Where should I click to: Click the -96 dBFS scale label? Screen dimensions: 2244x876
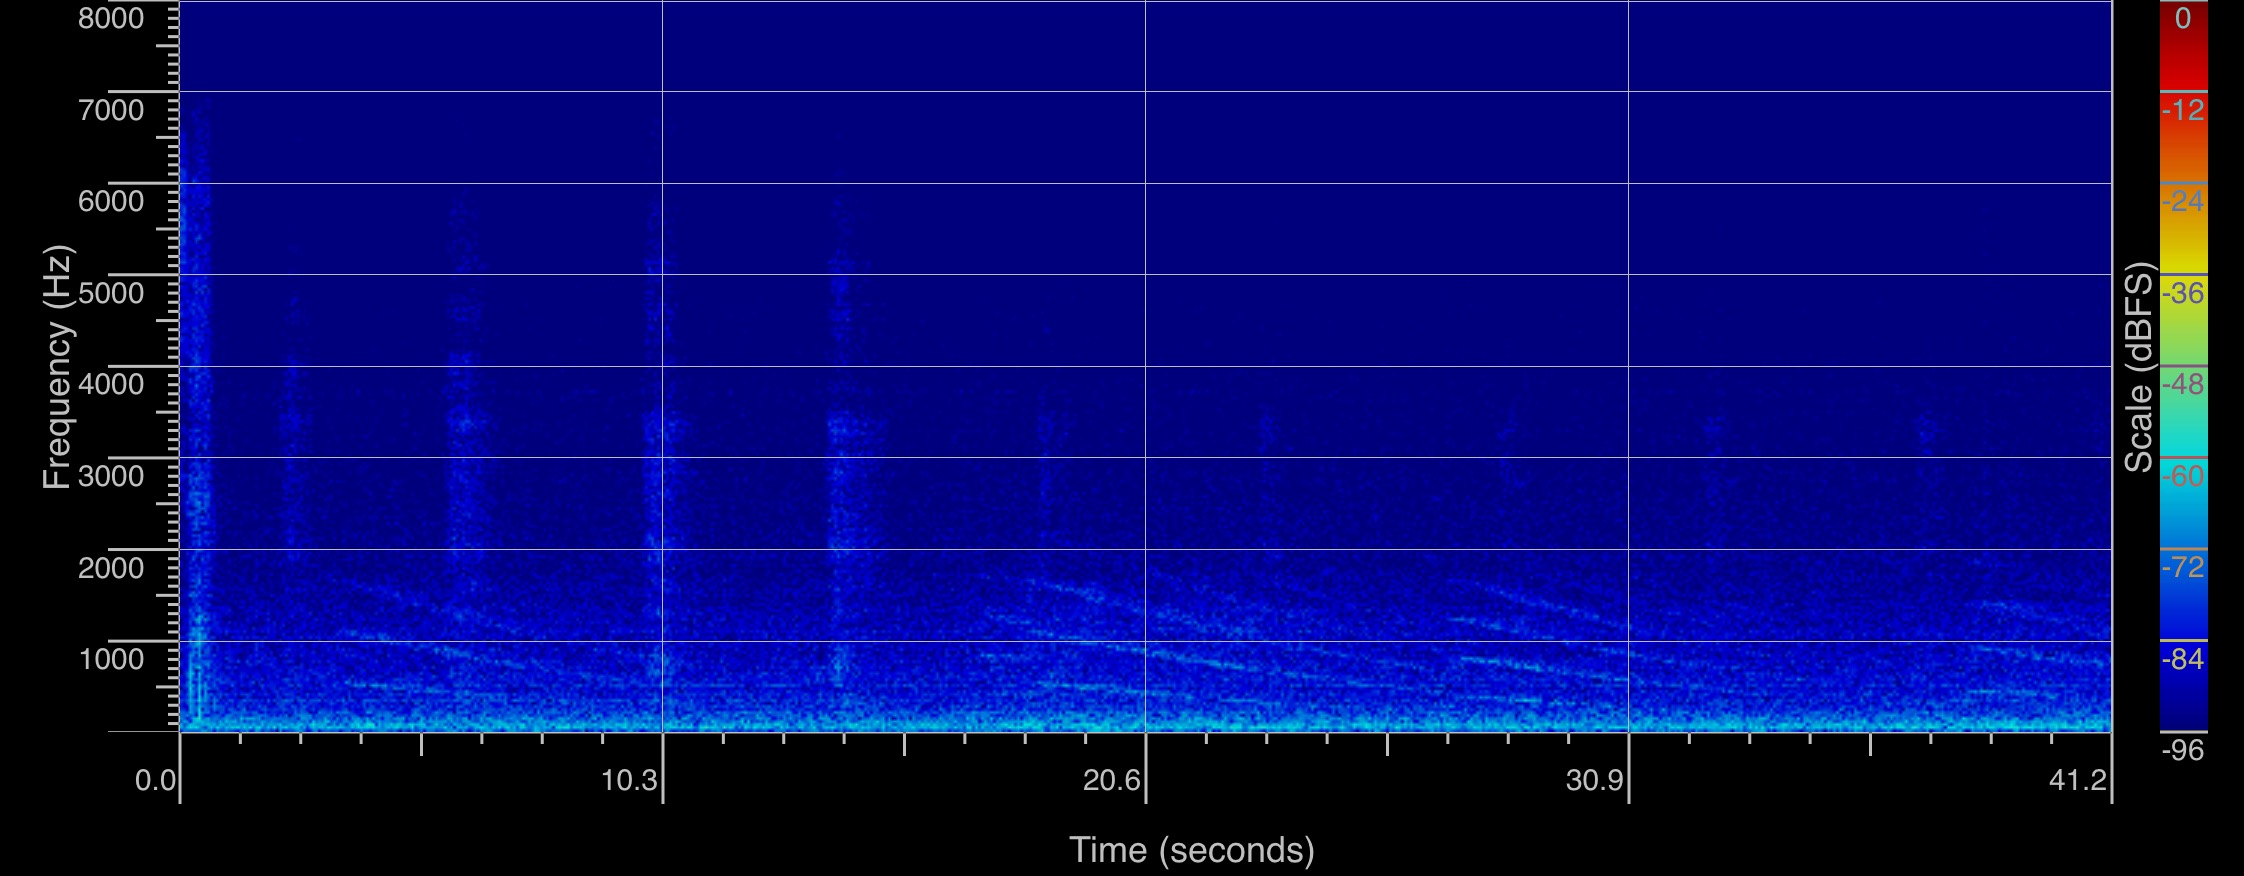click(x=2183, y=750)
